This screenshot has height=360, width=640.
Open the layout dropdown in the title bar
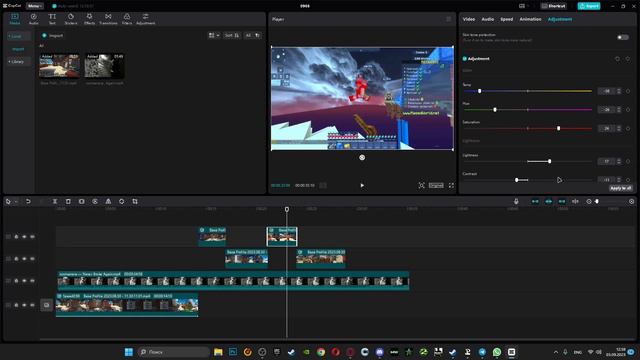pos(524,6)
